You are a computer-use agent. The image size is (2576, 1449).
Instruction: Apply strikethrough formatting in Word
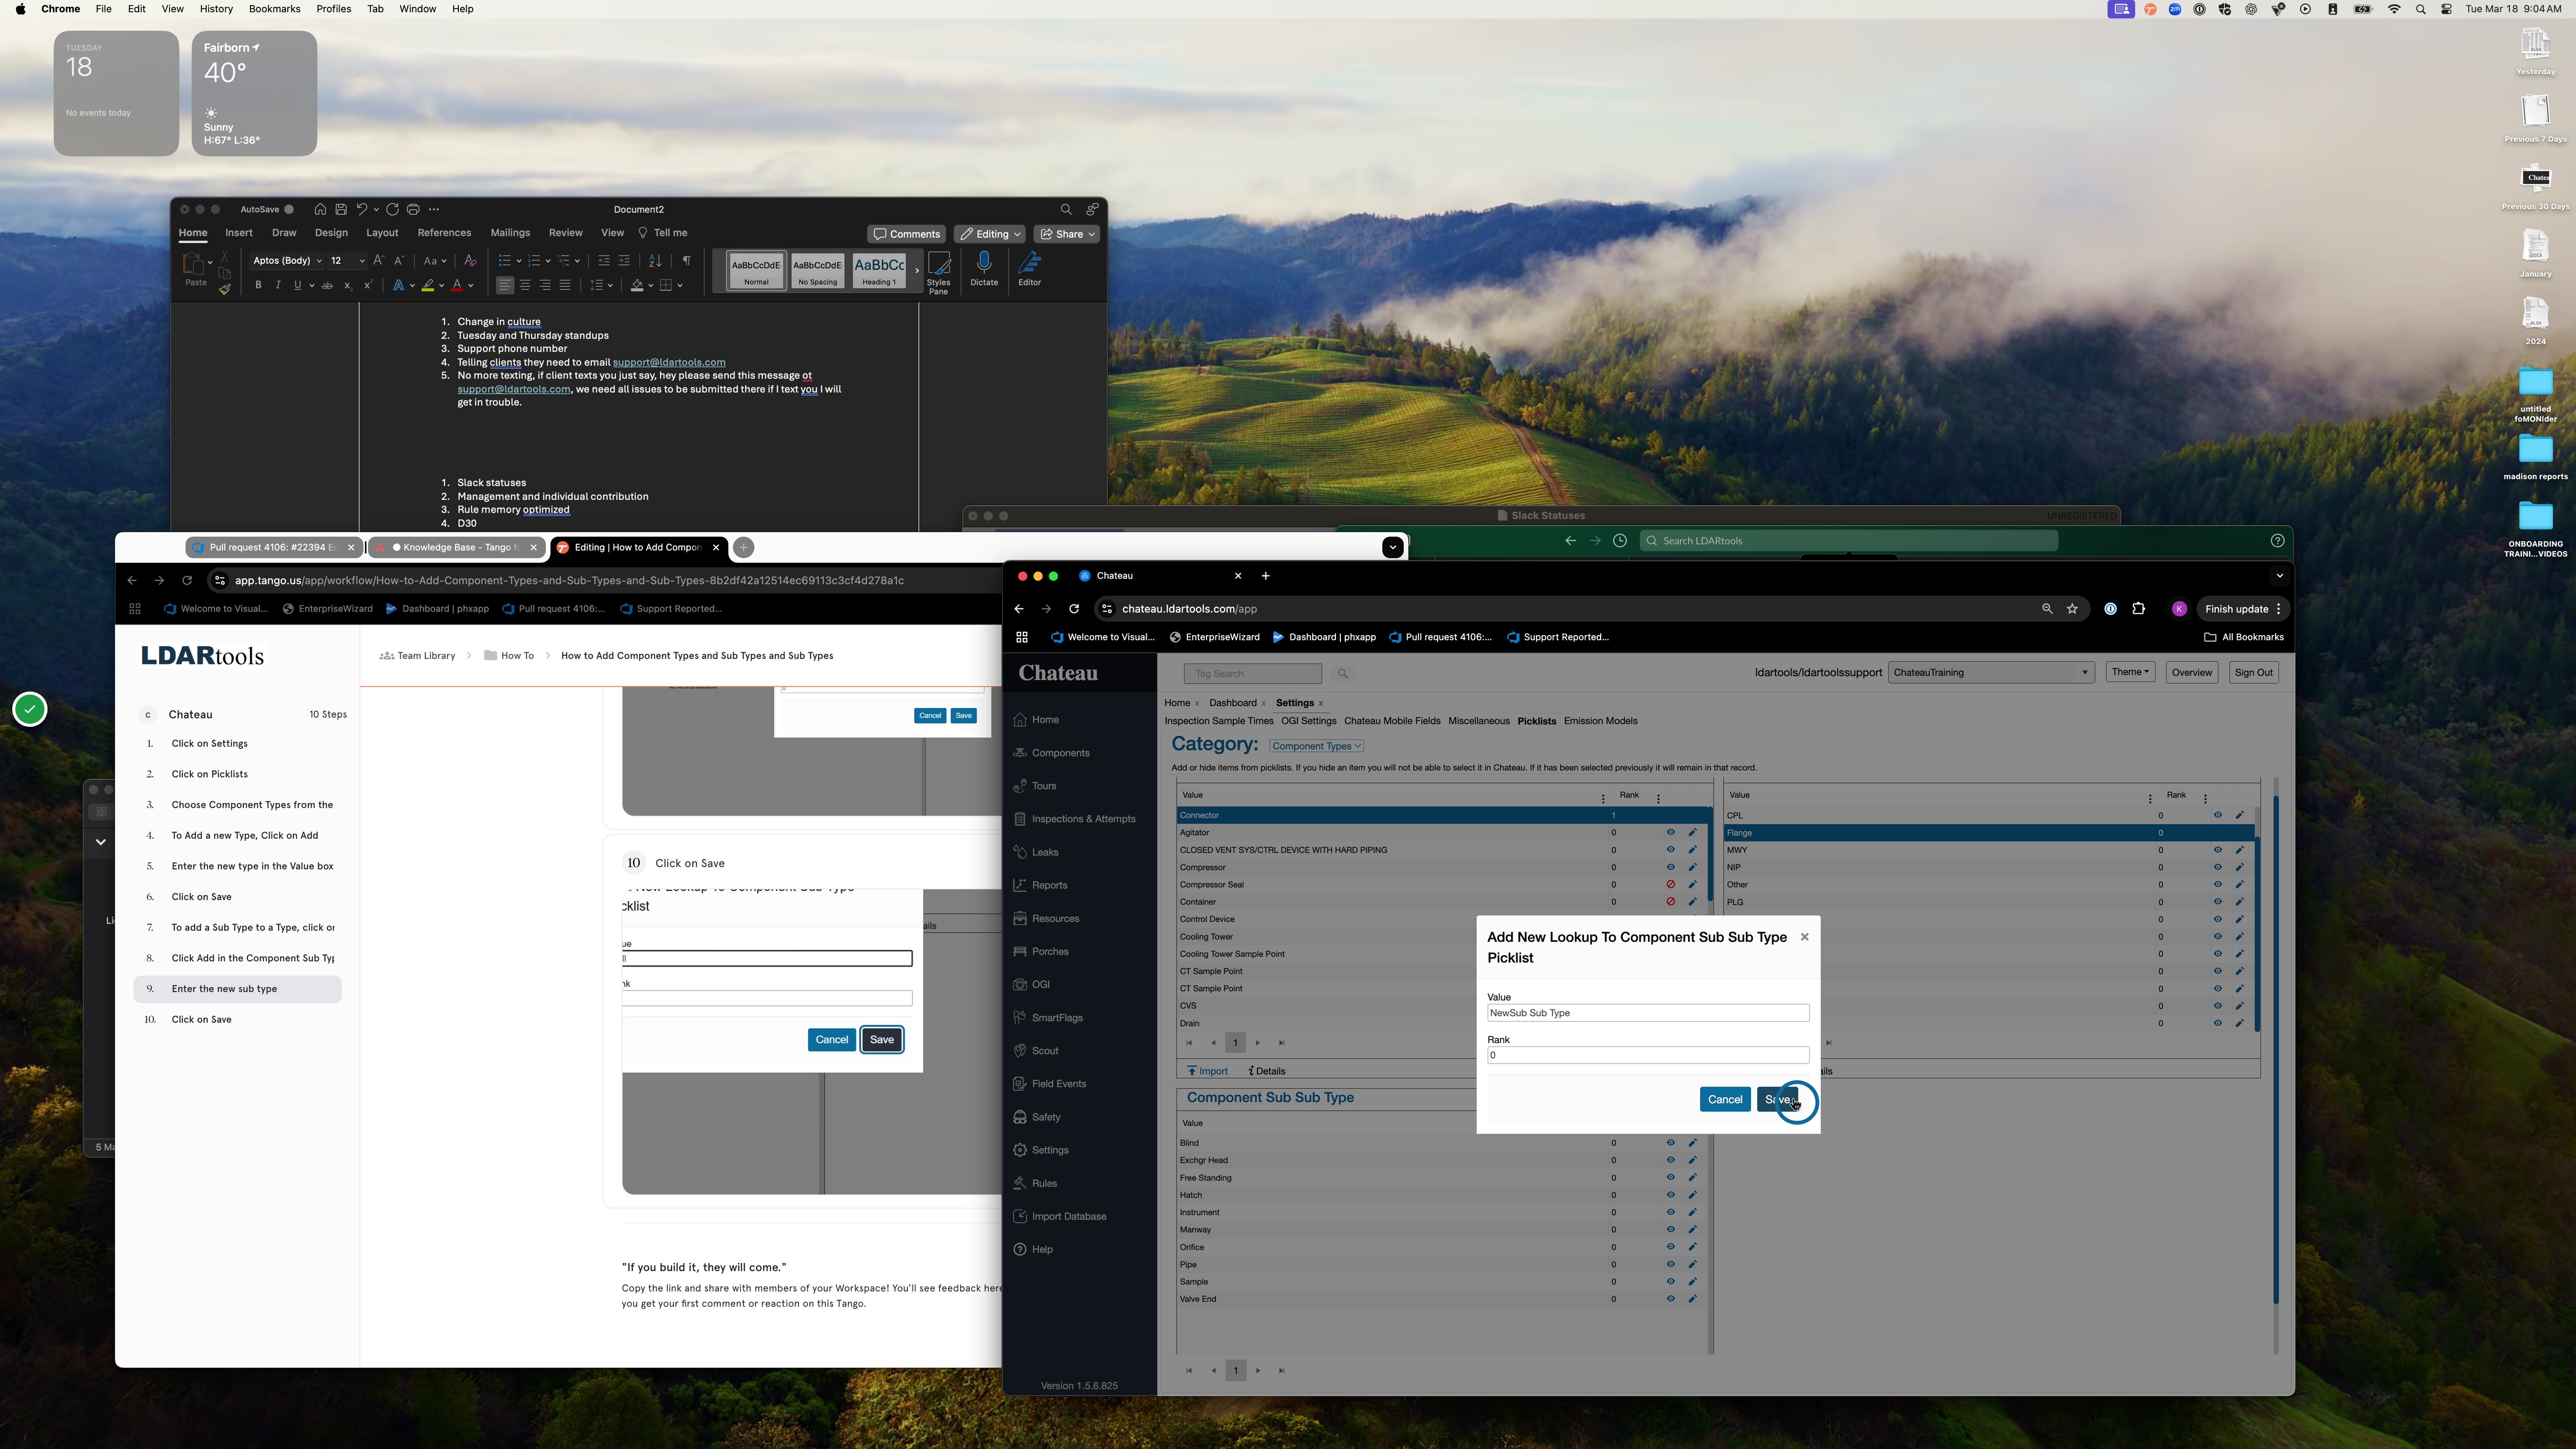[x=327, y=286]
